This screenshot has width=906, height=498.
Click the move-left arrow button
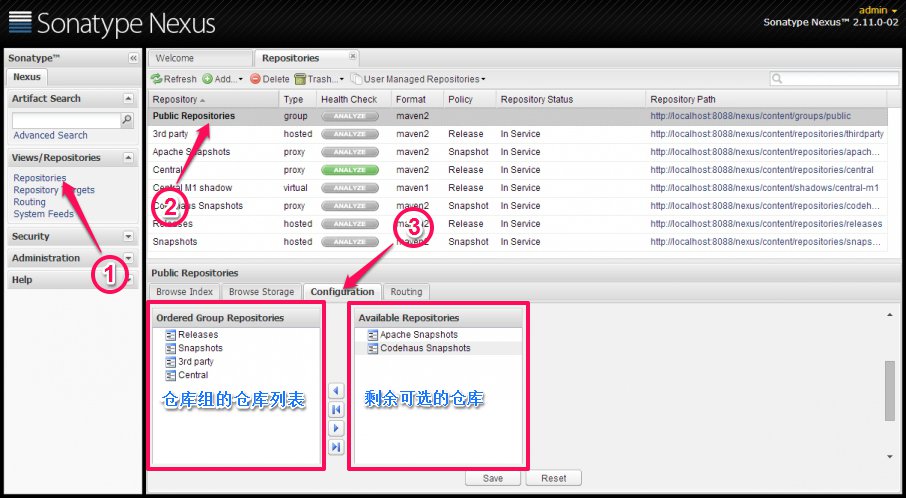[336, 391]
